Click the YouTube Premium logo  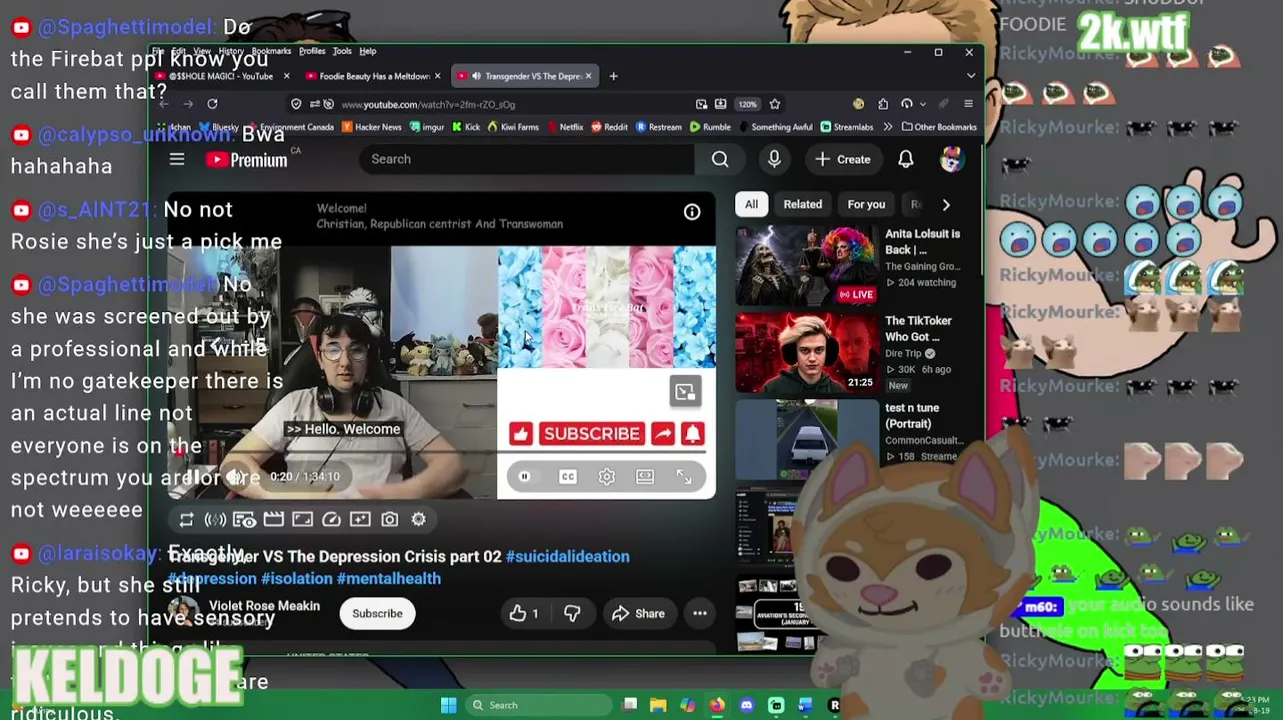click(247, 159)
